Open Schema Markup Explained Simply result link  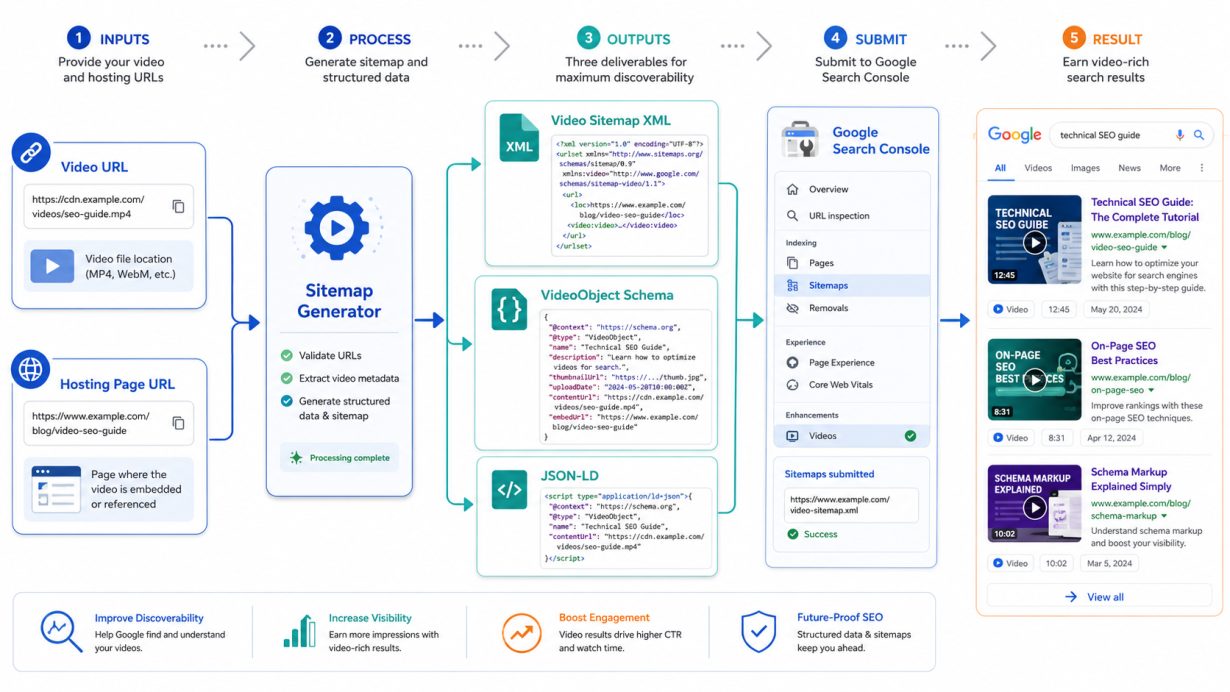1131,479
